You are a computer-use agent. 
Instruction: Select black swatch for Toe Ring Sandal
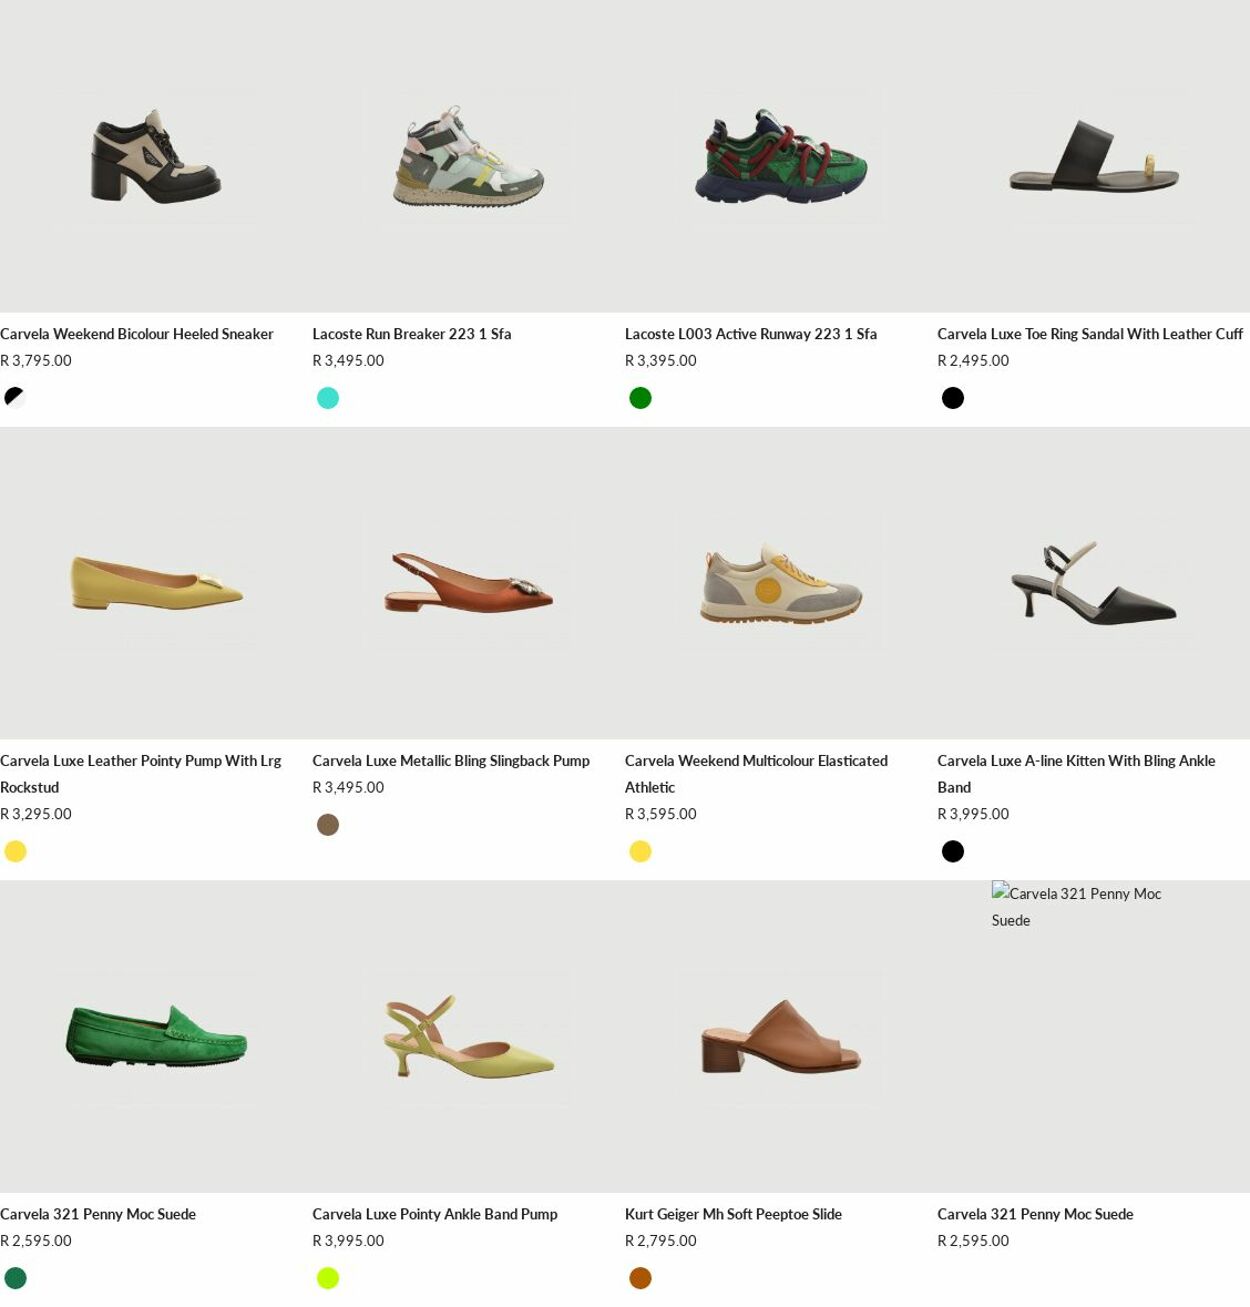tap(953, 398)
